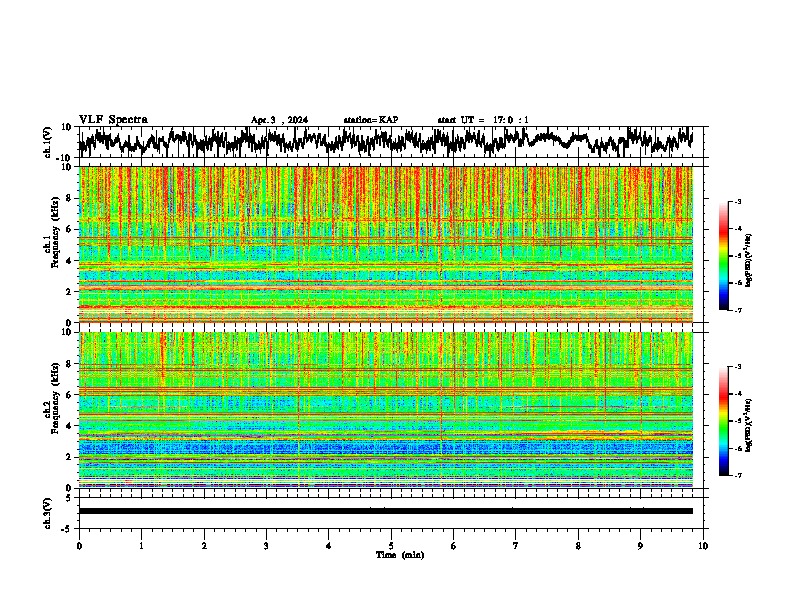Click the ch.1 color bar 'log(PSD)' label
This screenshot has height=612, width=792.
[749, 261]
